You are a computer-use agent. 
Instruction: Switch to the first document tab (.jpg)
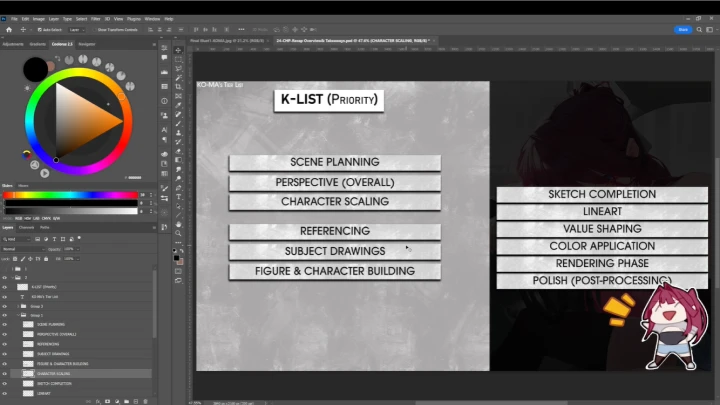coord(227,40)
